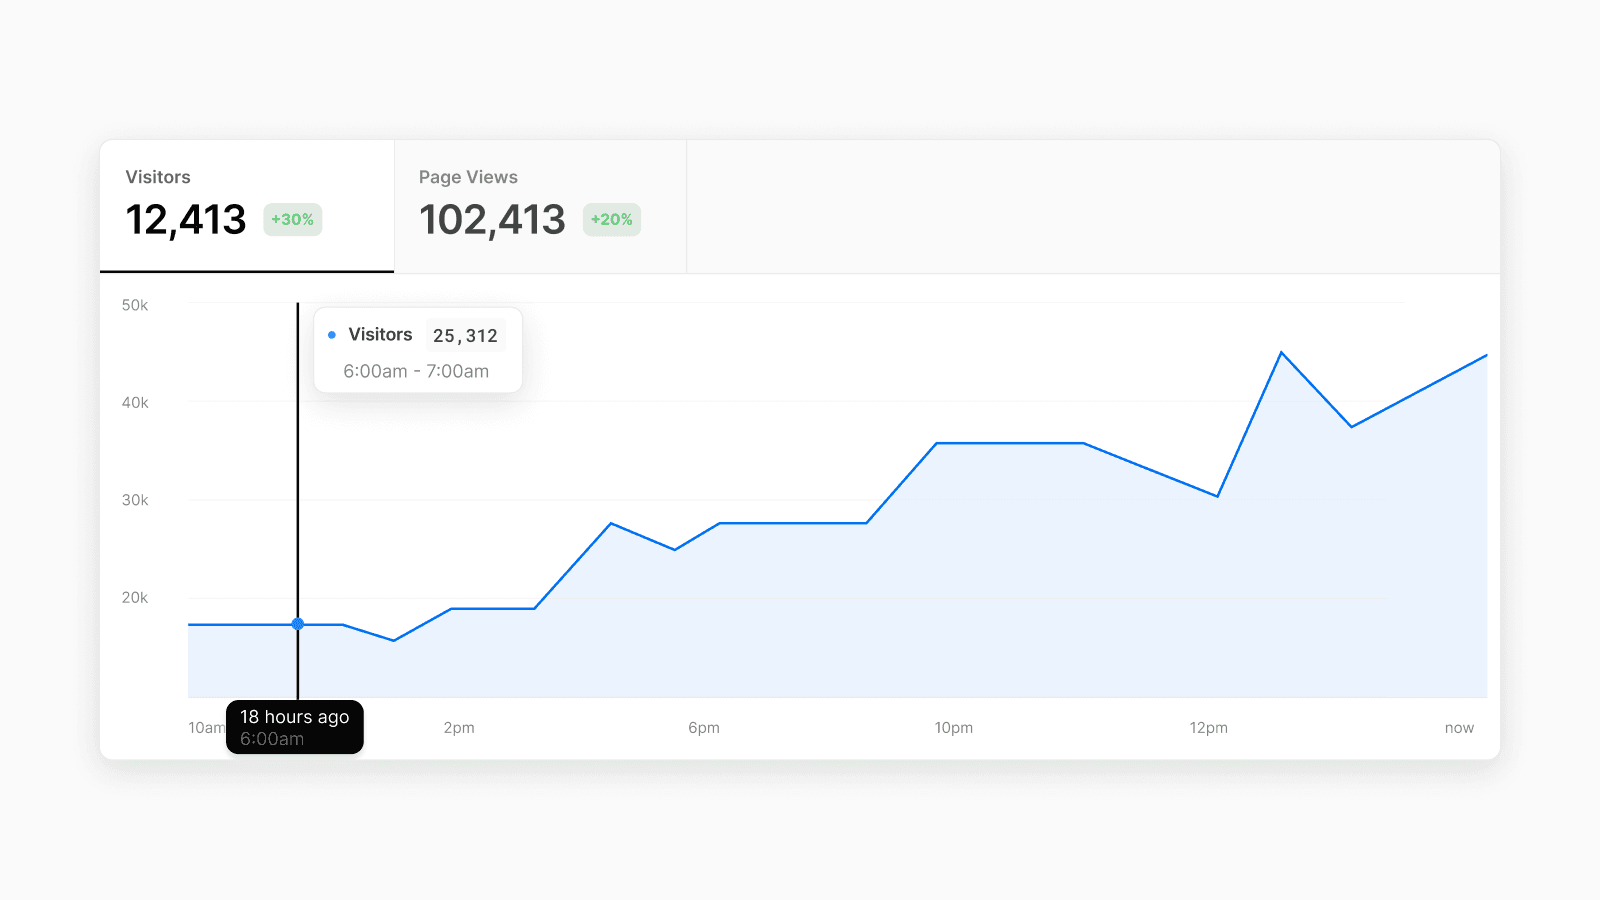Viewport: 1600px width, 900px height.
Task: Click the 6:00am - 7:00am tooltip range
Action: 416,371
